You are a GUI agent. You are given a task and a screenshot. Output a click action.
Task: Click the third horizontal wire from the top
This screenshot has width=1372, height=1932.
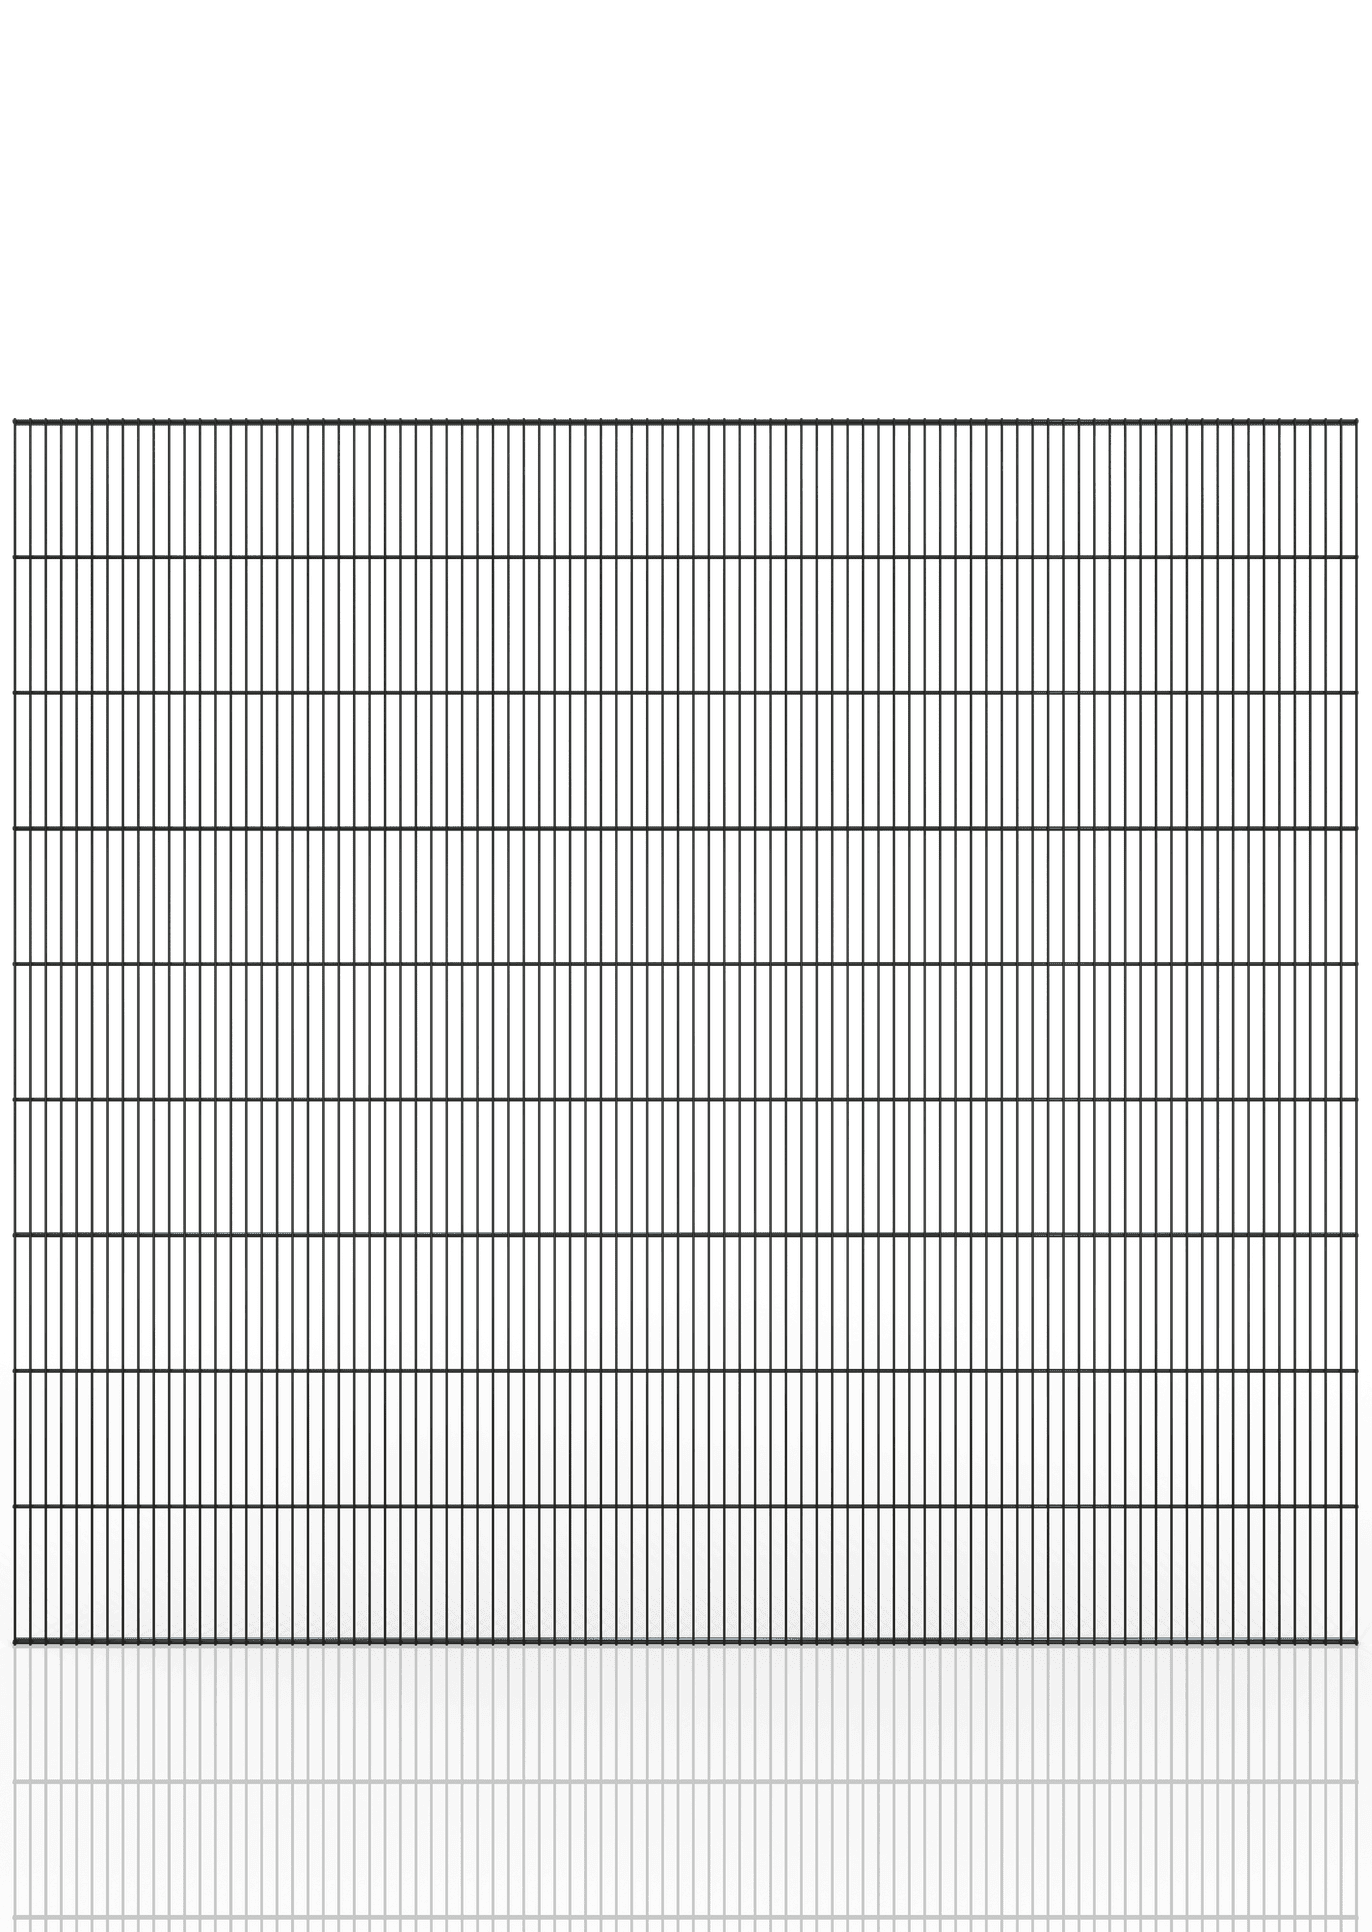click(x=686, y=692)
